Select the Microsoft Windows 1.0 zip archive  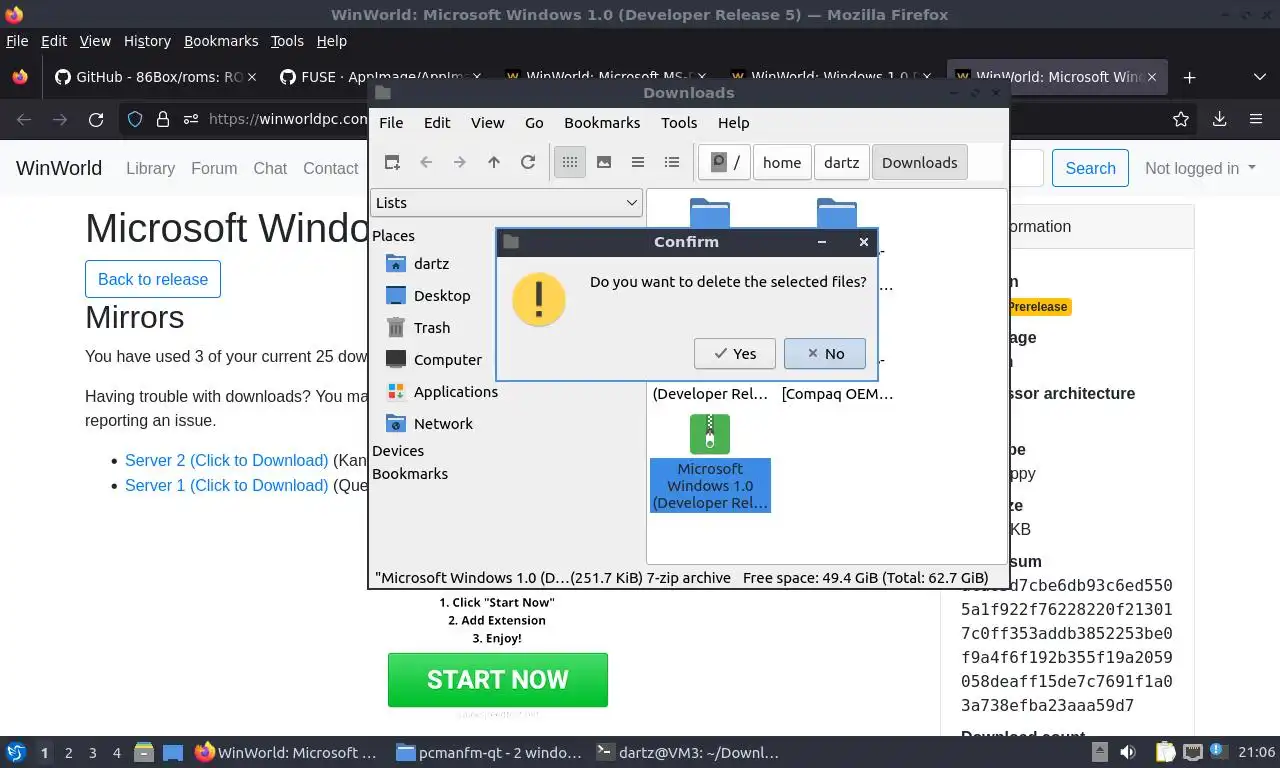pos(710,463)
